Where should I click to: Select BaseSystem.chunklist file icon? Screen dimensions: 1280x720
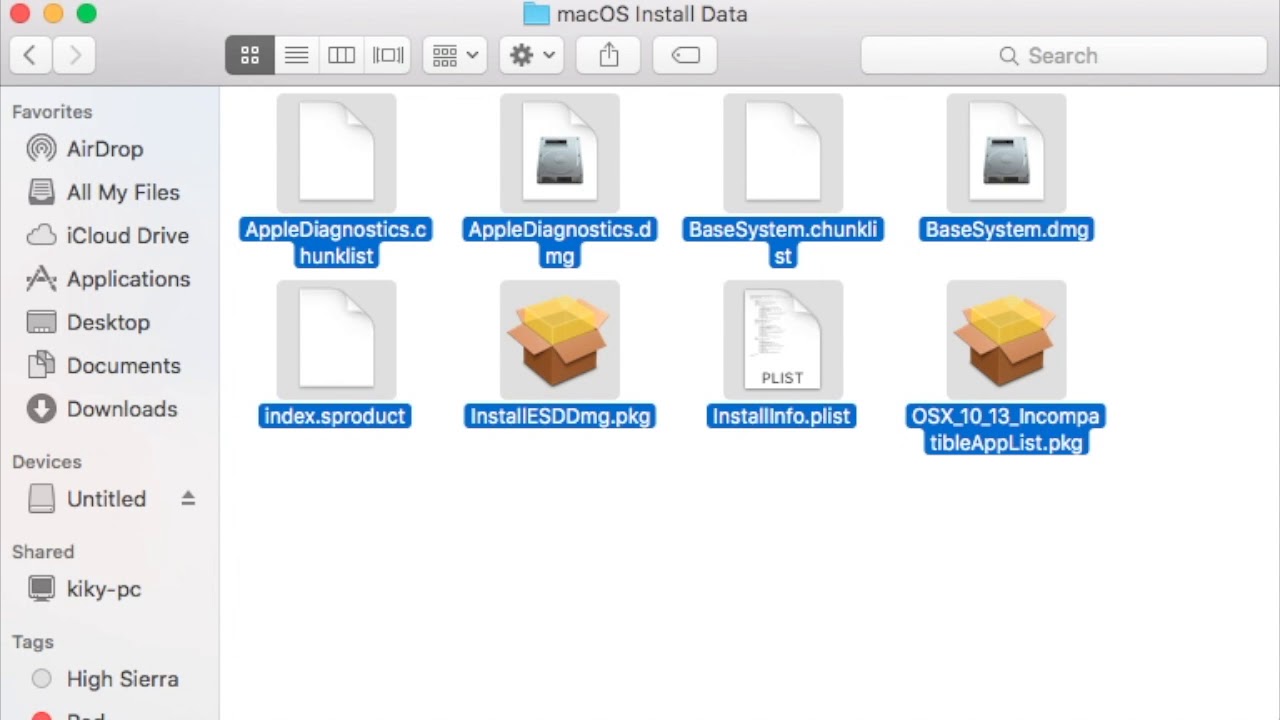pos(783,153)
